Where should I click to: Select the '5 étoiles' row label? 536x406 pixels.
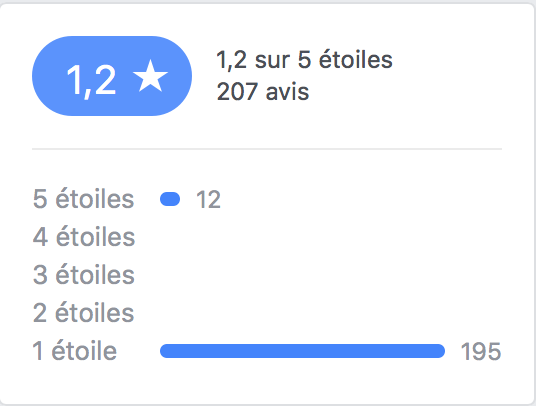tap(83, 199)
